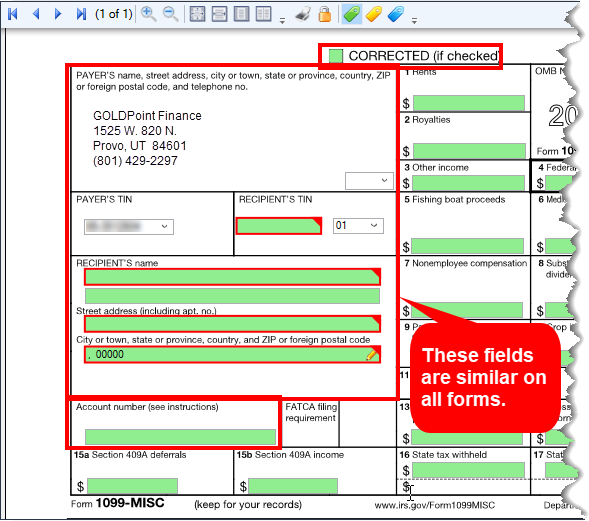Click the 7 Nonemployee compensation amount field
The width and height of the screenshot is (589, 521).
tap(467, 310)
